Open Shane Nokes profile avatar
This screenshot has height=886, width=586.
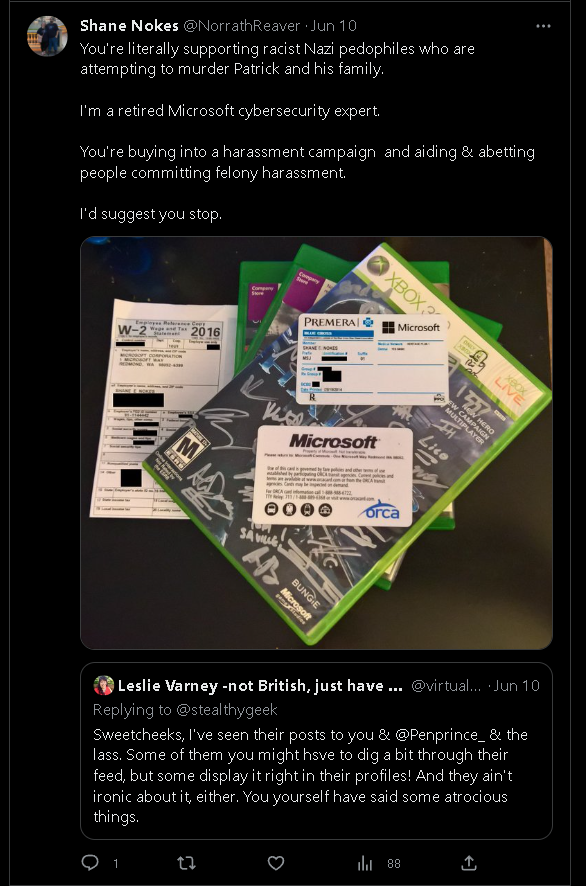tap(47, 36)
